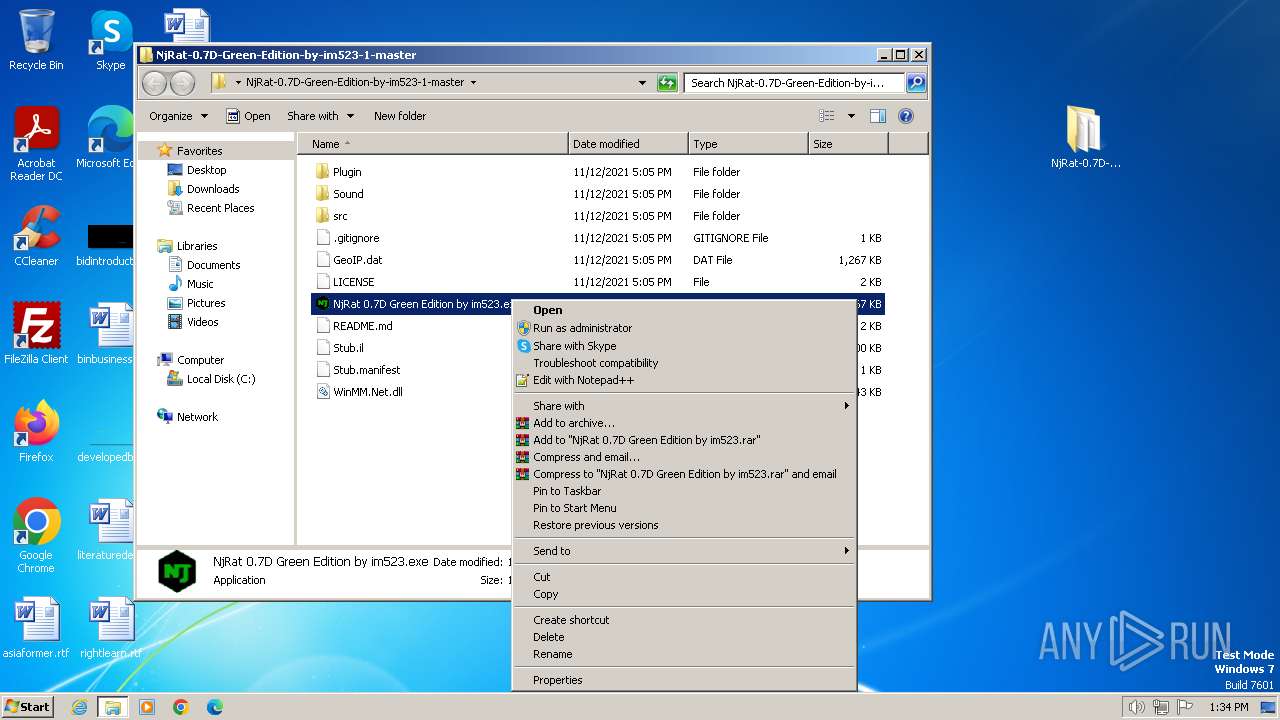Expand the address bar history dropdown
The width and height of the screenshot is (1280, 720).
coord(642,83)
